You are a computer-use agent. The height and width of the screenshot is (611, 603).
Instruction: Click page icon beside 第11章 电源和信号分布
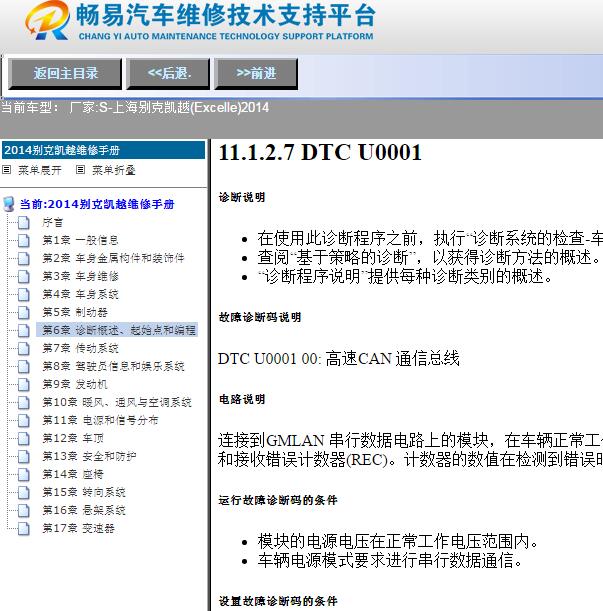tap(24, 421)
